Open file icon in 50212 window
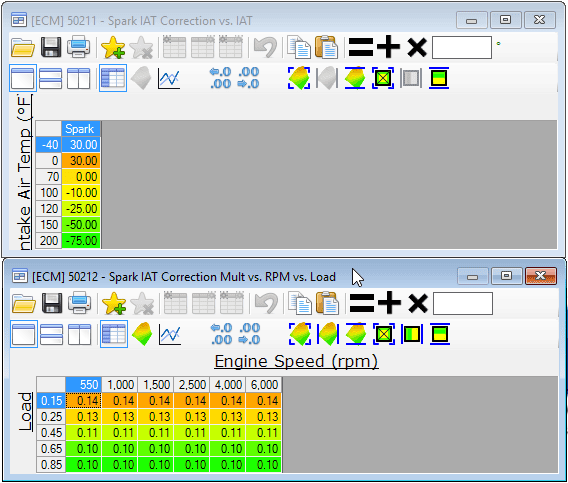 coord(24,304)
